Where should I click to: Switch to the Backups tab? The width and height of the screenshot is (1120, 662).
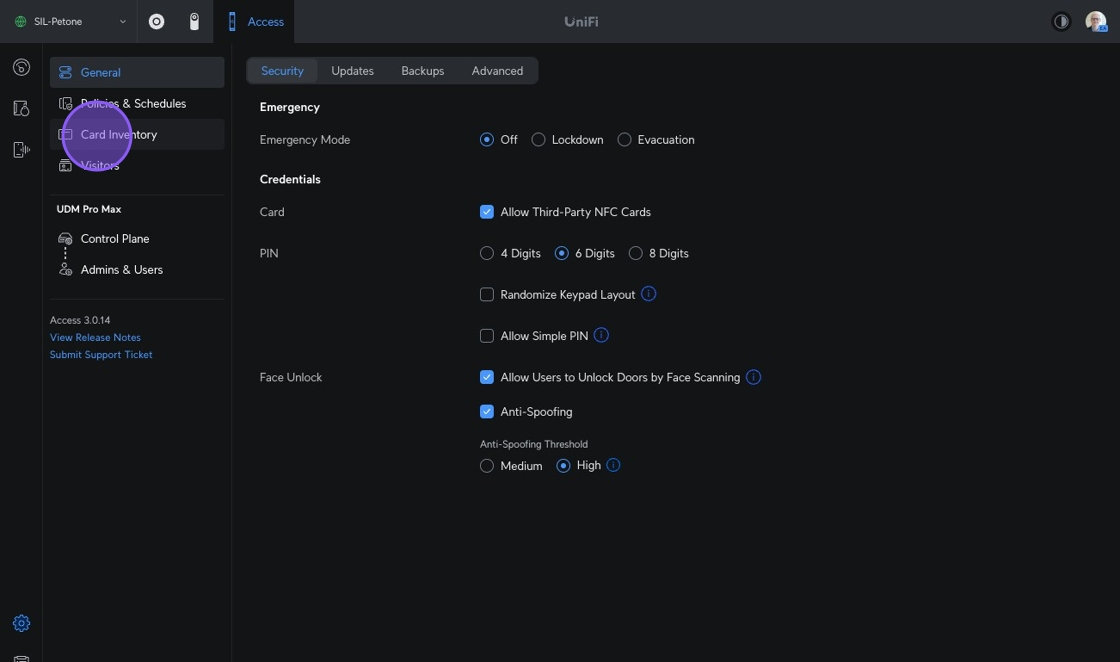(422, 71)
